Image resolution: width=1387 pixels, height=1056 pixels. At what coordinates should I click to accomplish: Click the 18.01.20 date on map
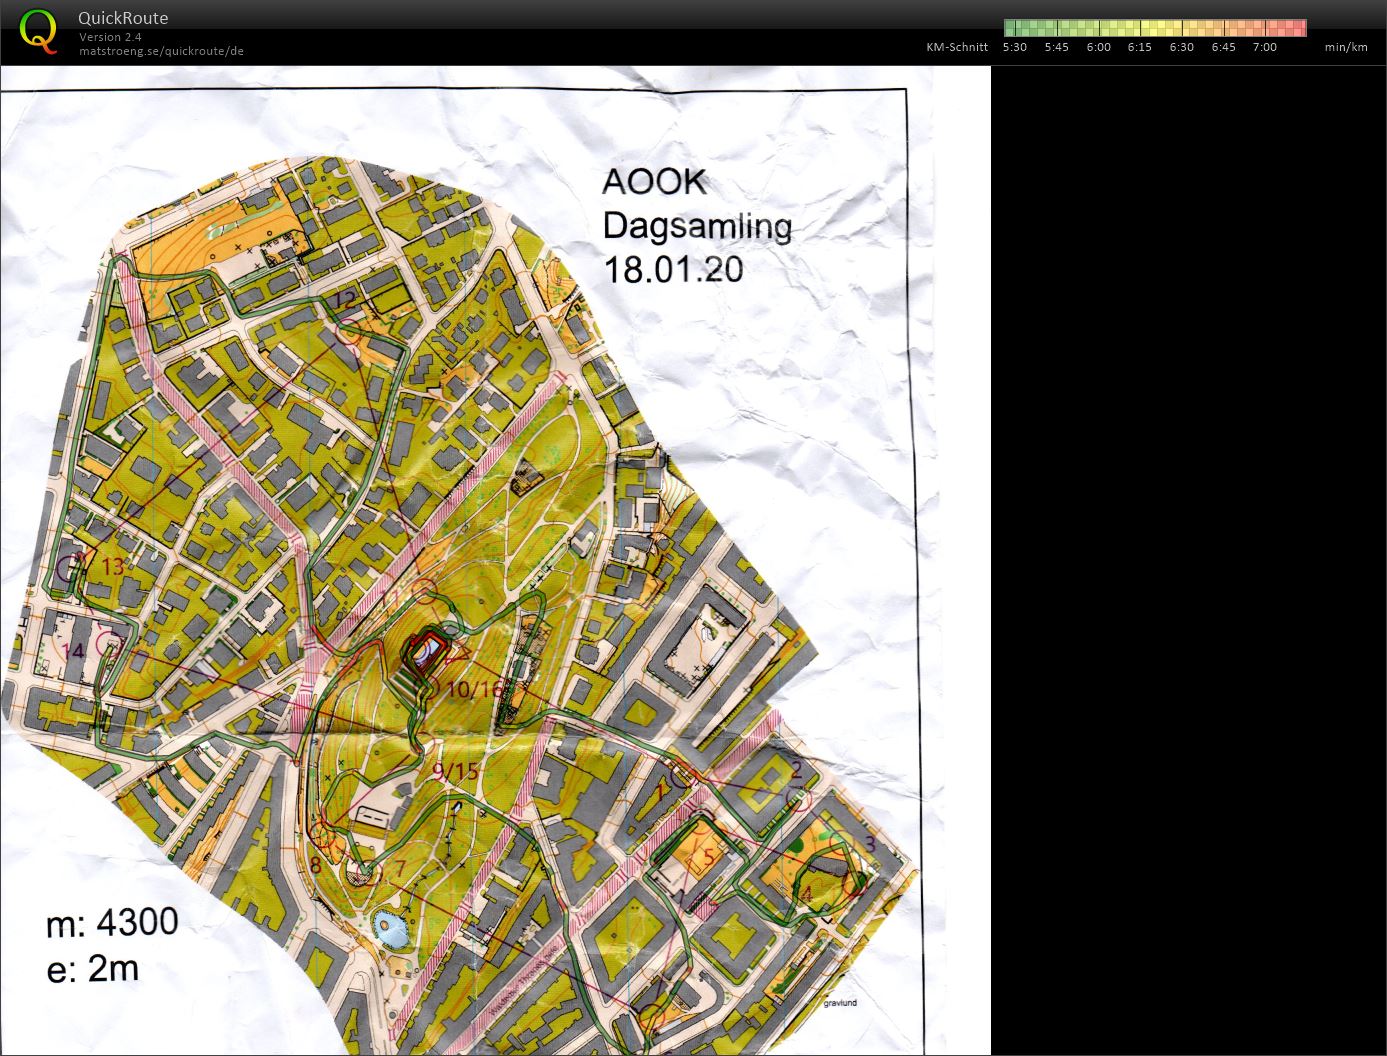coord(673,270)
